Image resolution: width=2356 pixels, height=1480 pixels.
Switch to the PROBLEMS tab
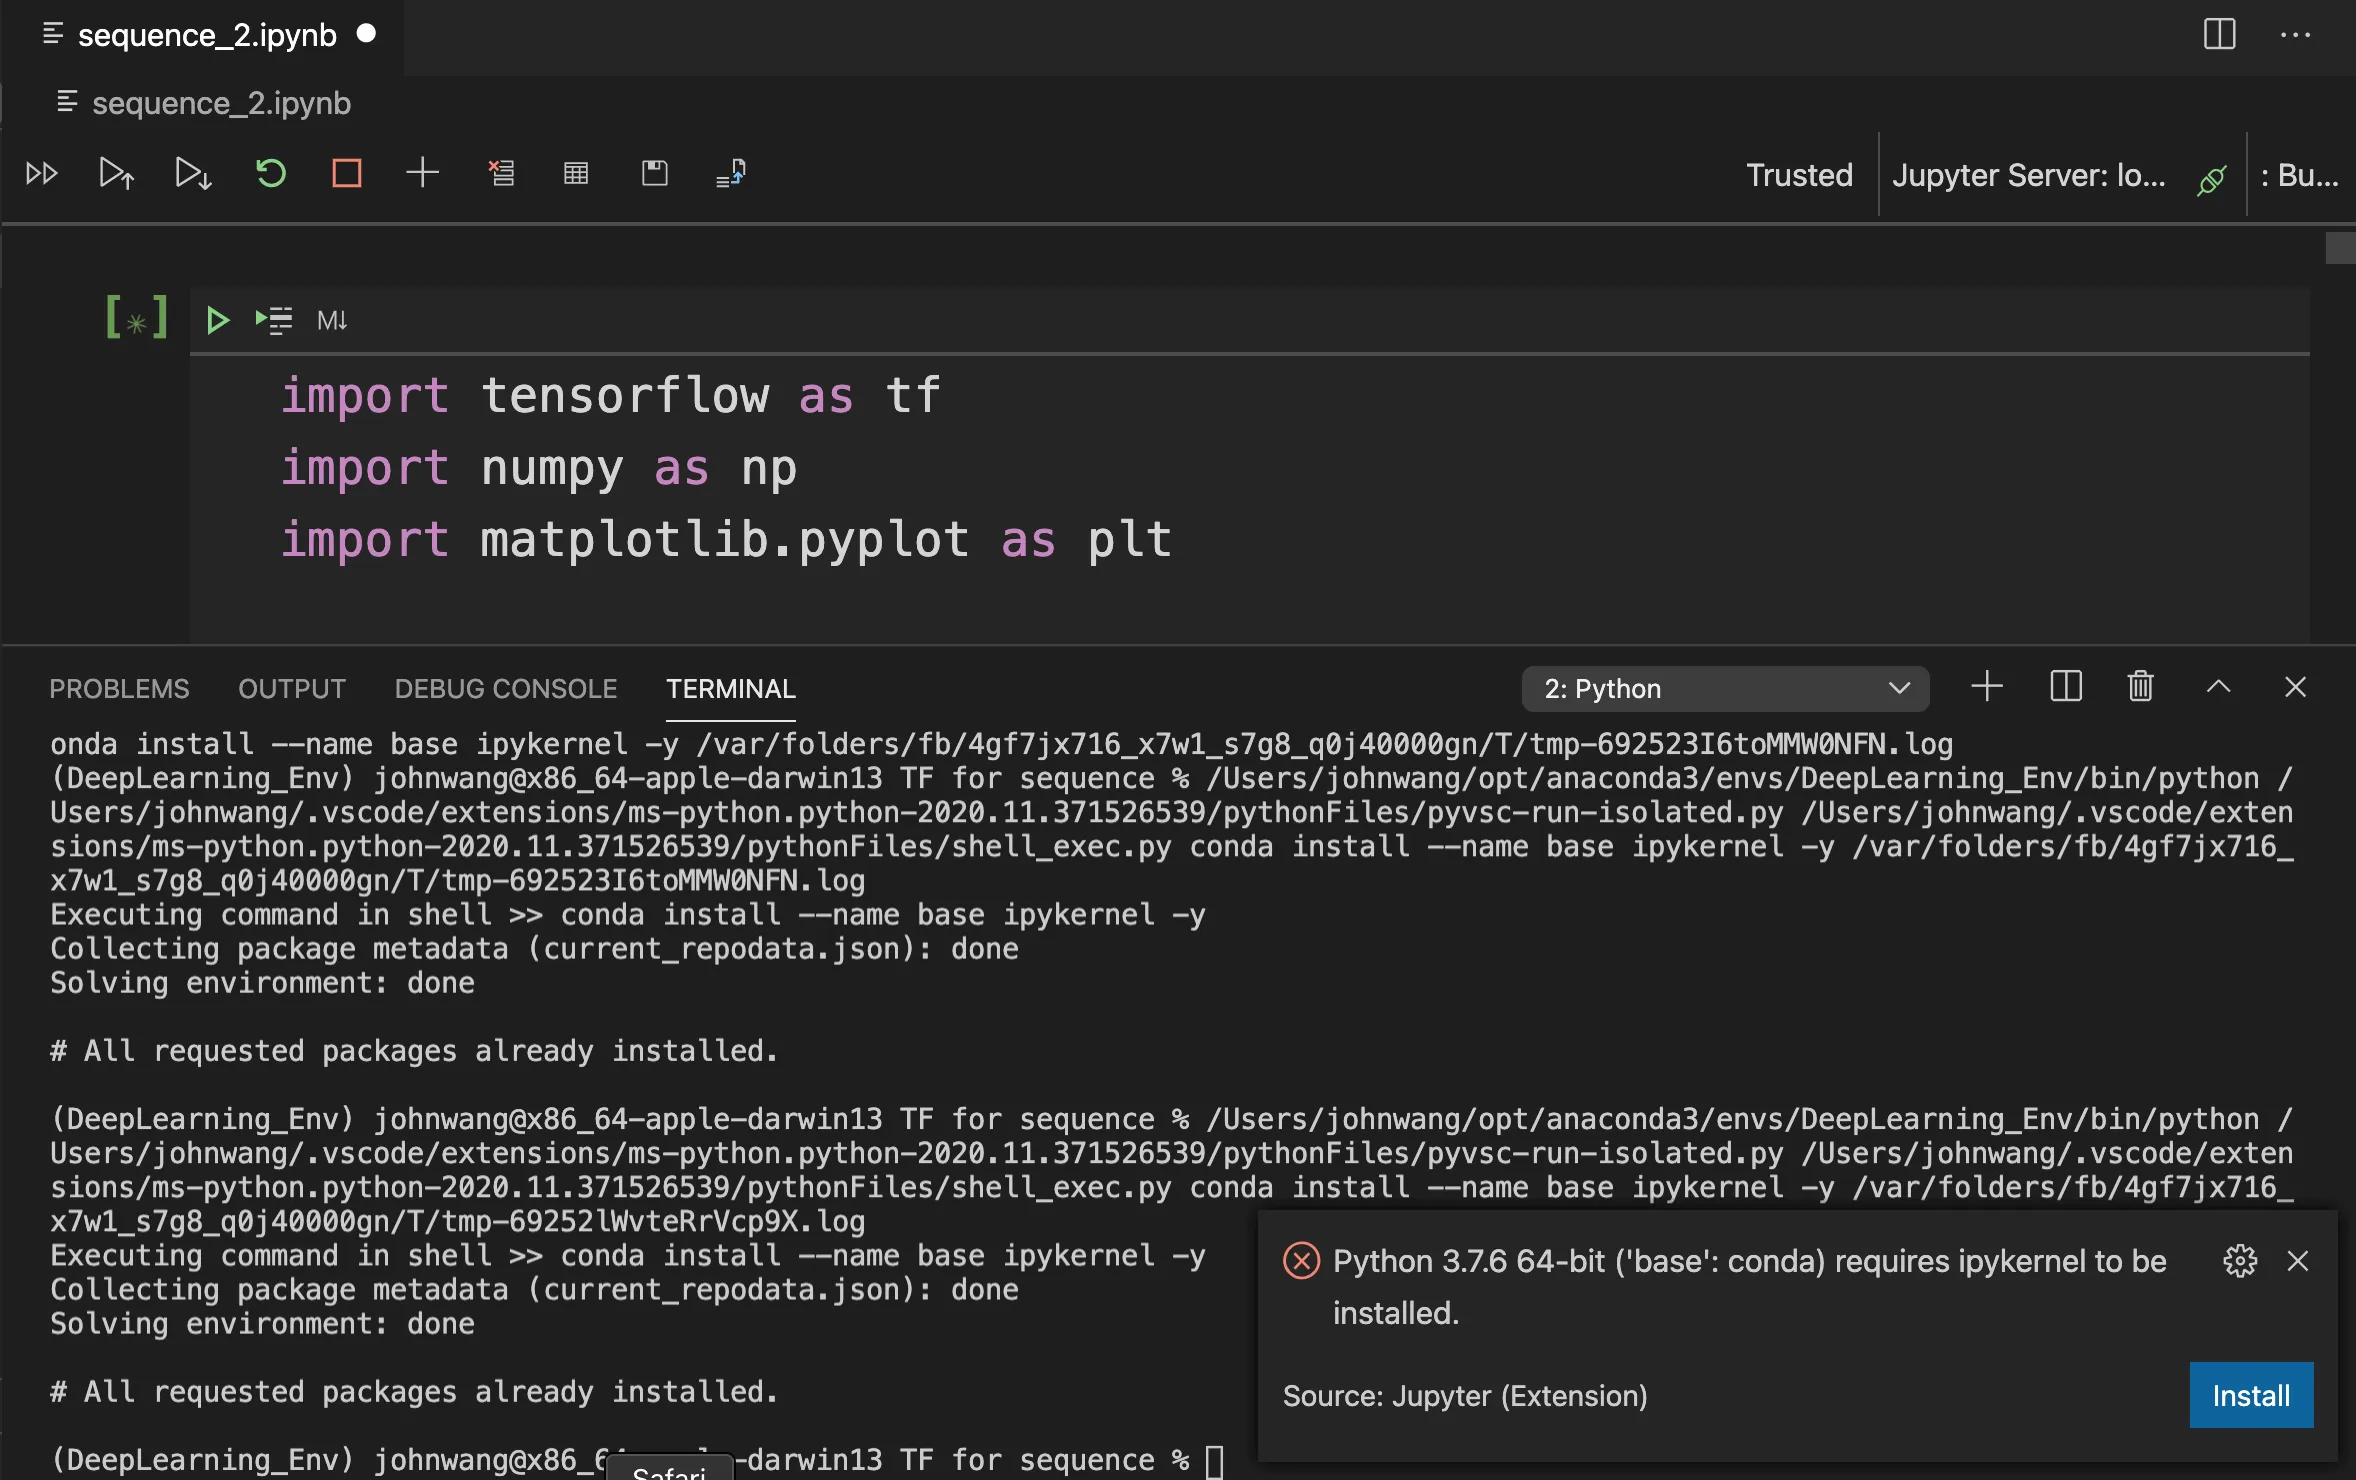click(118, 688)
